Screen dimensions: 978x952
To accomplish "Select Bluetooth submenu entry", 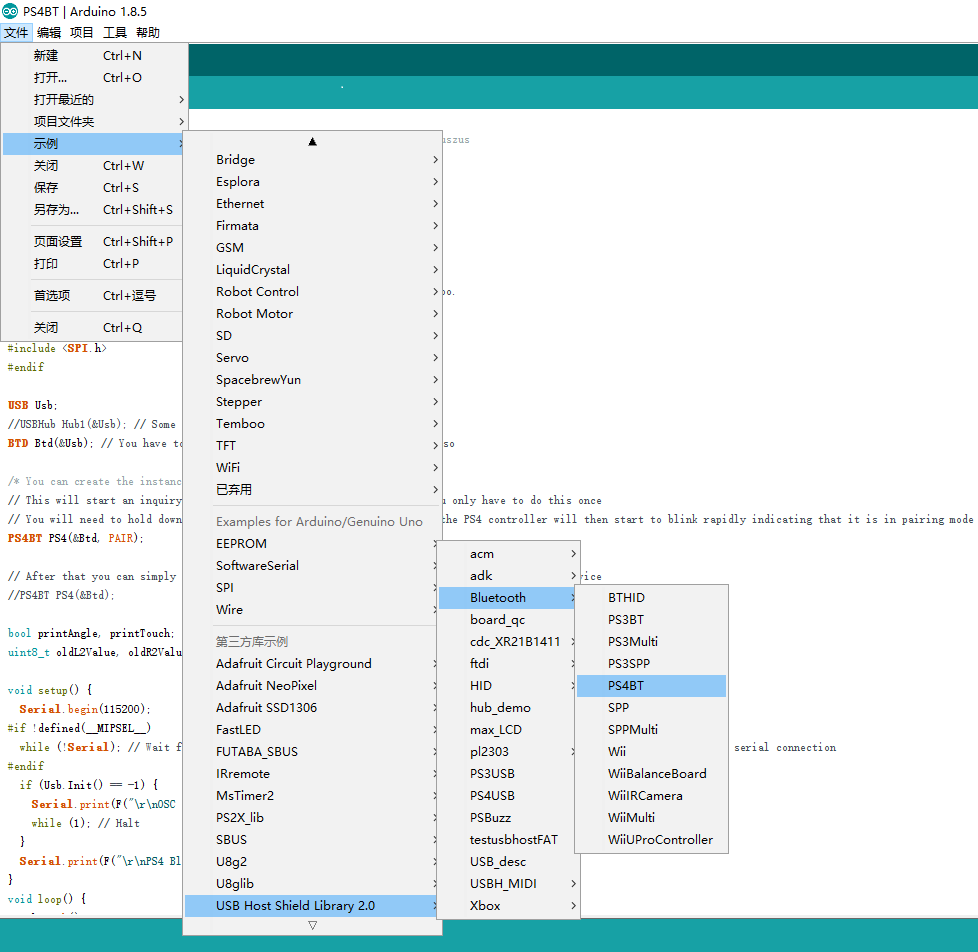I will (508, 598).
